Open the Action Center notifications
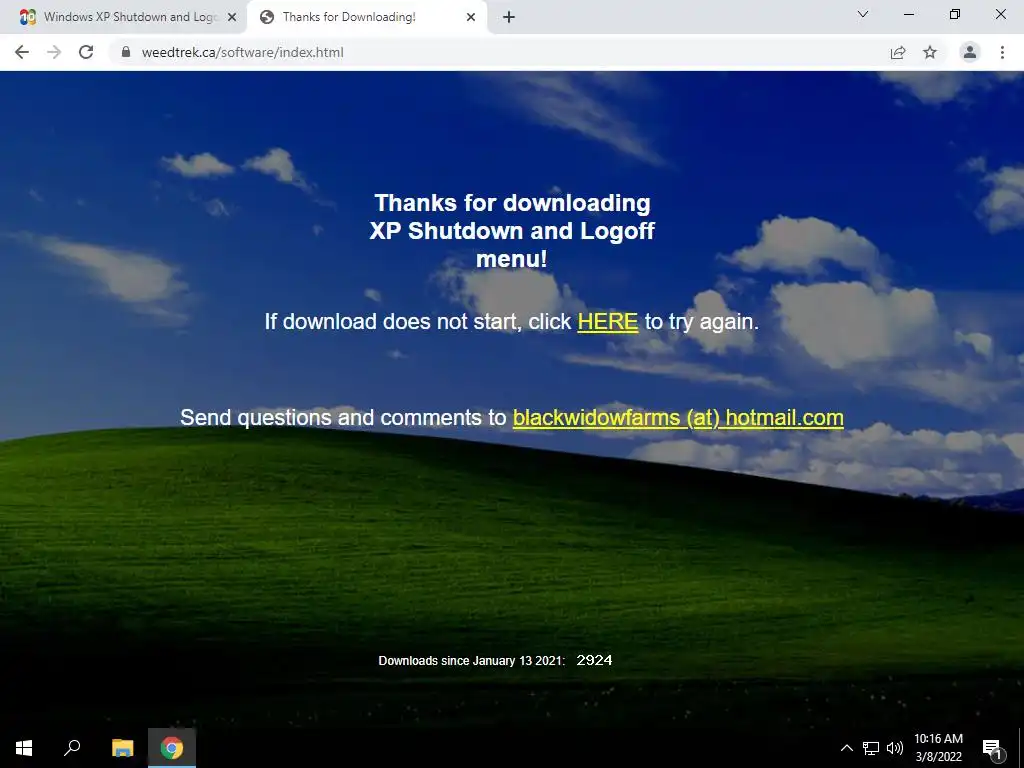This screenshot has height=768, width=1024. 993,748
